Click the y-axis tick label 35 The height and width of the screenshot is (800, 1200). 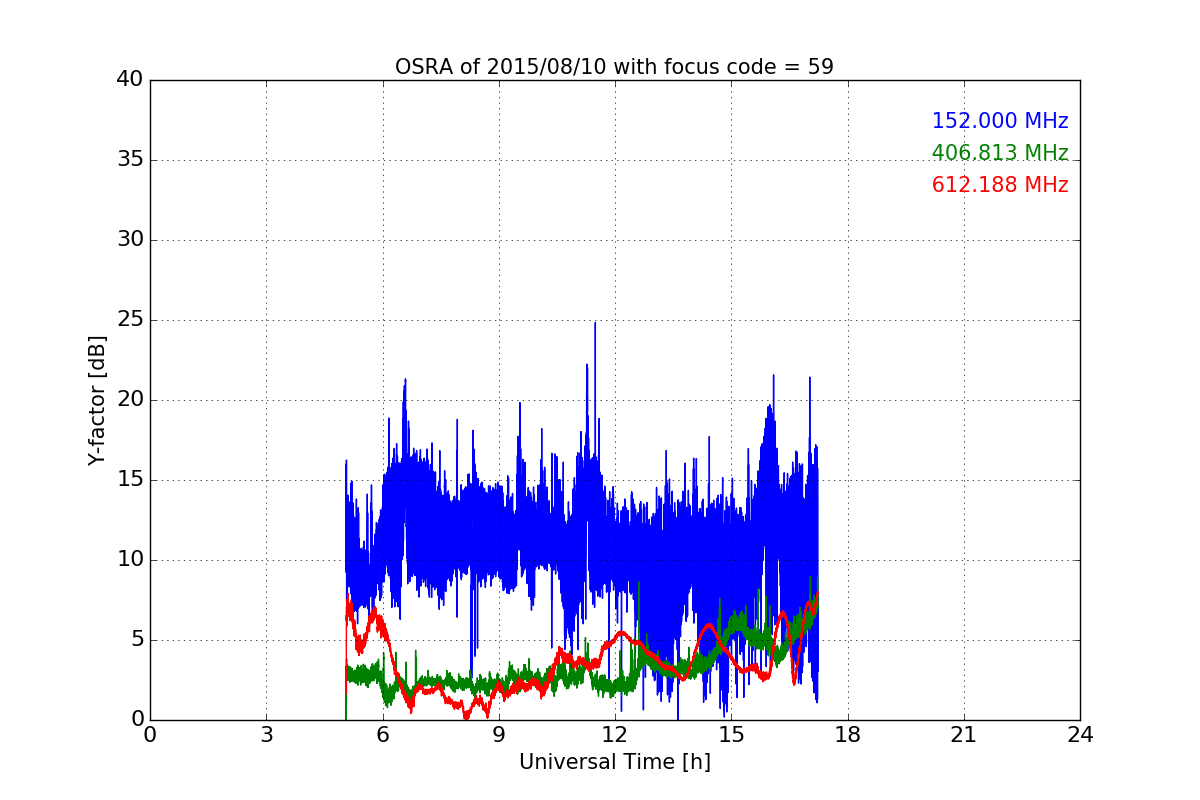(131, 160)
